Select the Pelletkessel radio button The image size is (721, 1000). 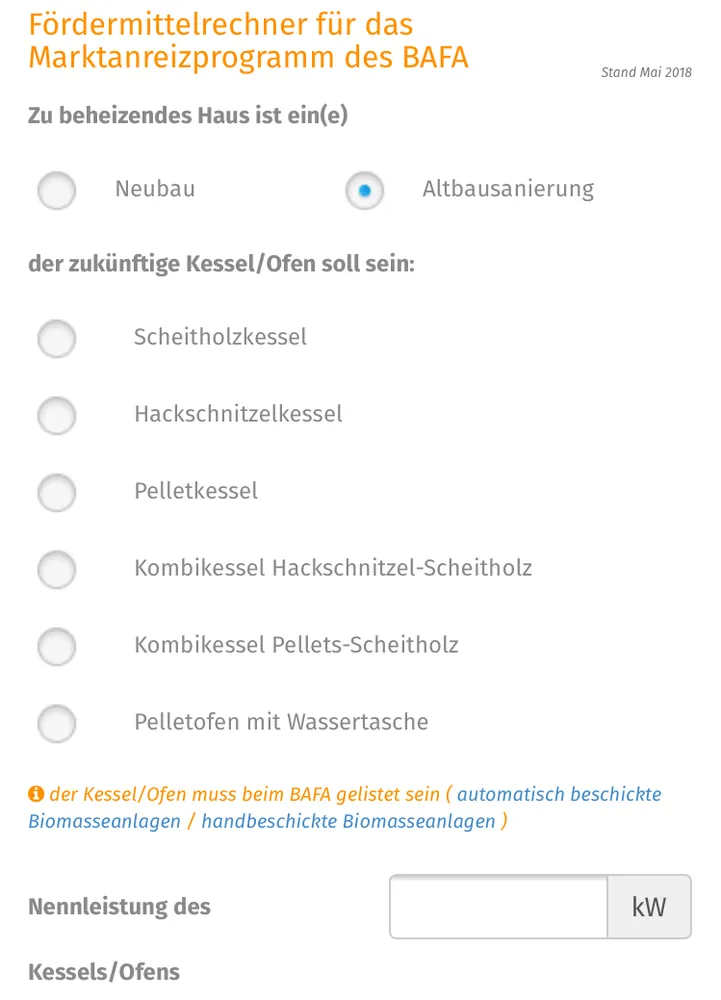click(x=57, y=492)
